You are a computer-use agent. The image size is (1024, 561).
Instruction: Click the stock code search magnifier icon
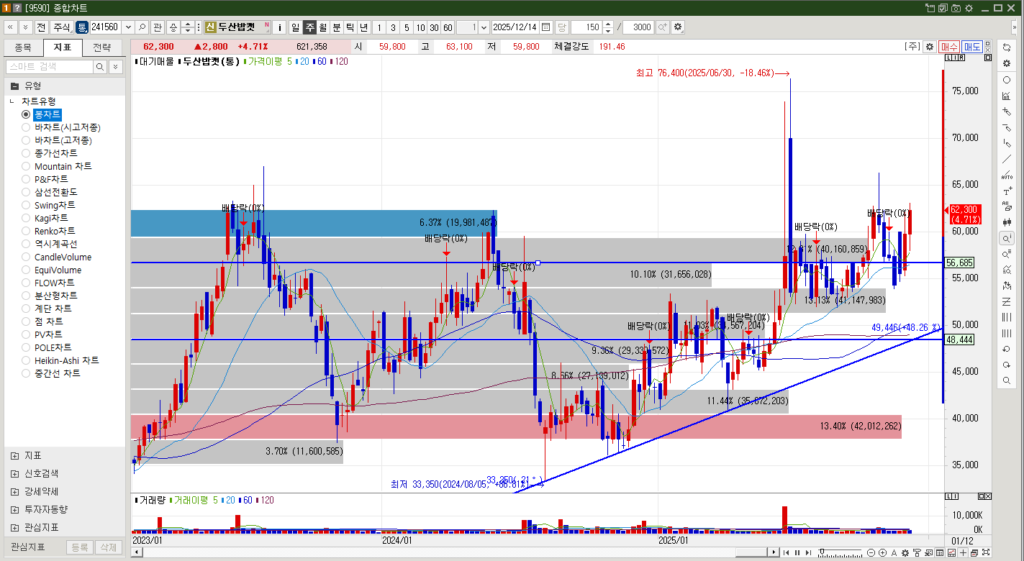(142, 27)
